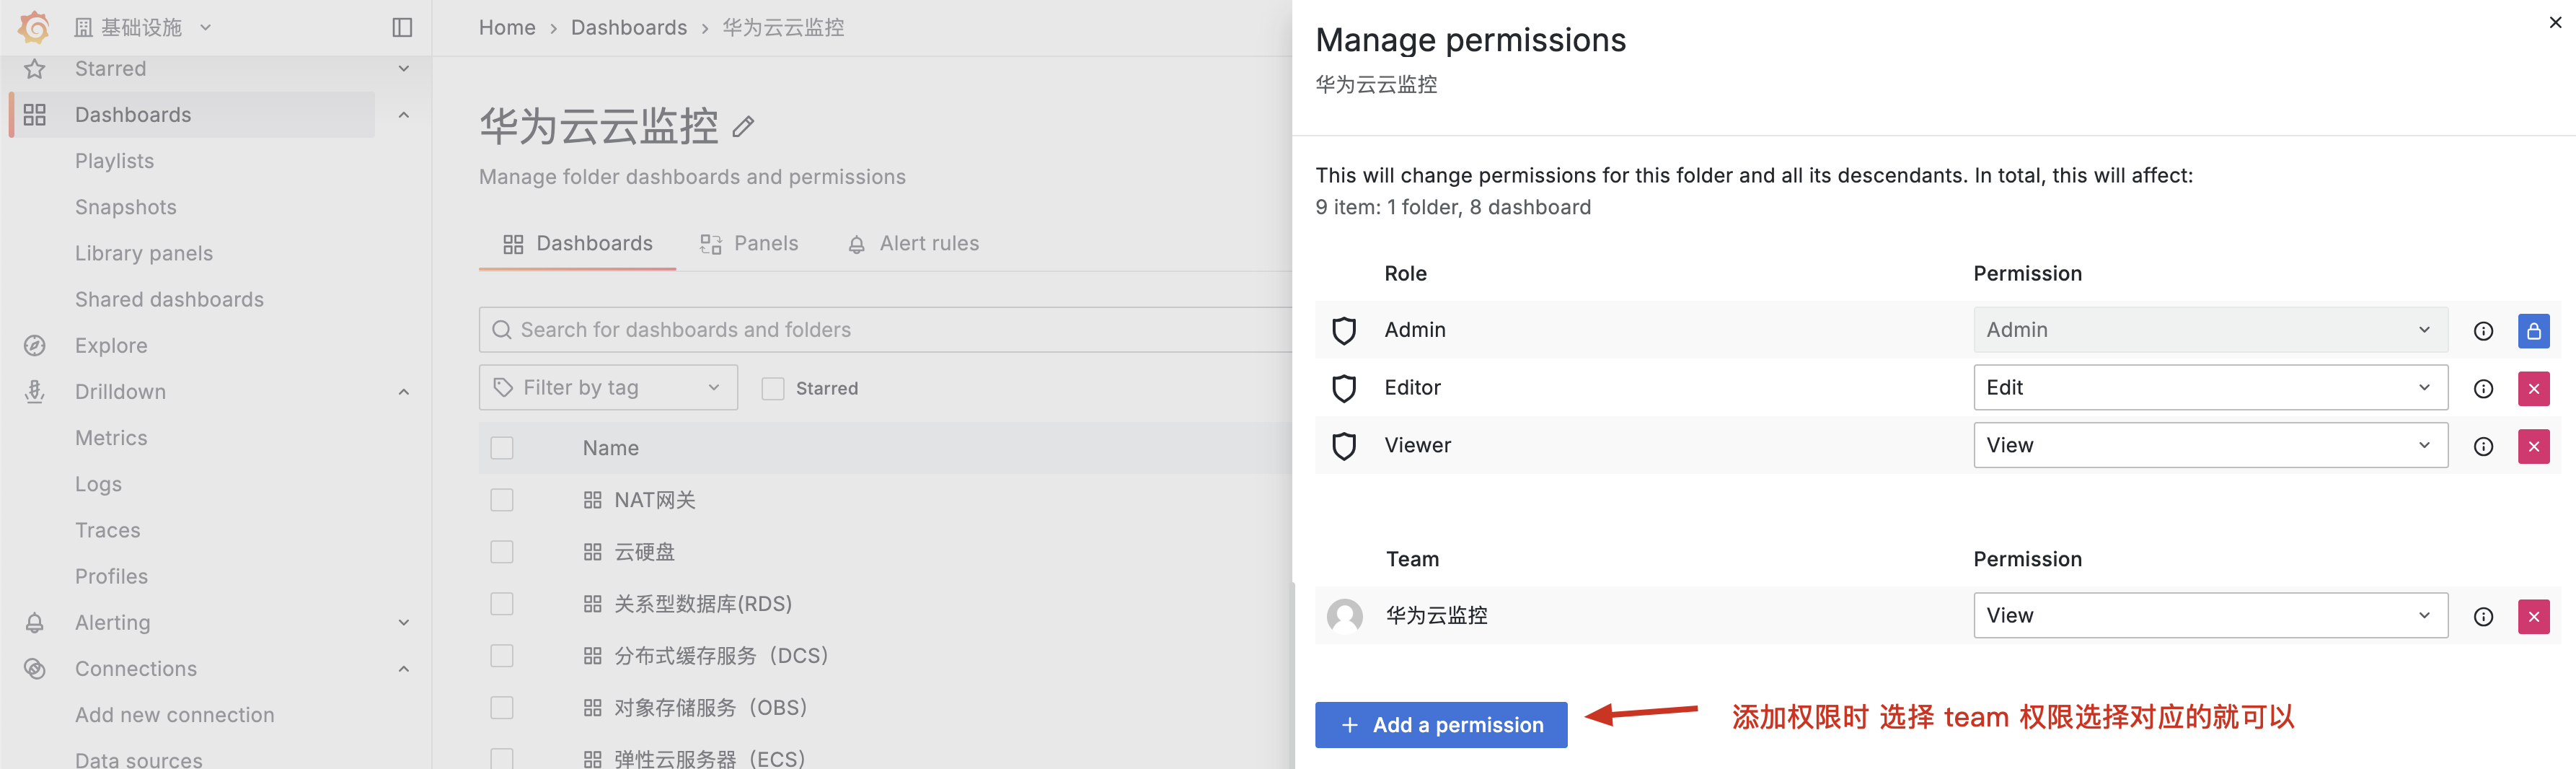Remove the Viewer role permission
2576x769 pixels.
click(x=2532, y=446)
